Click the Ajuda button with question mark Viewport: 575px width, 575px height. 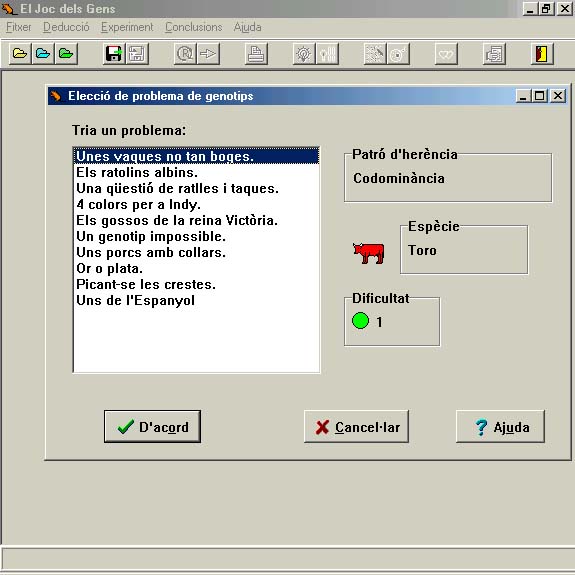click(500, 426)
